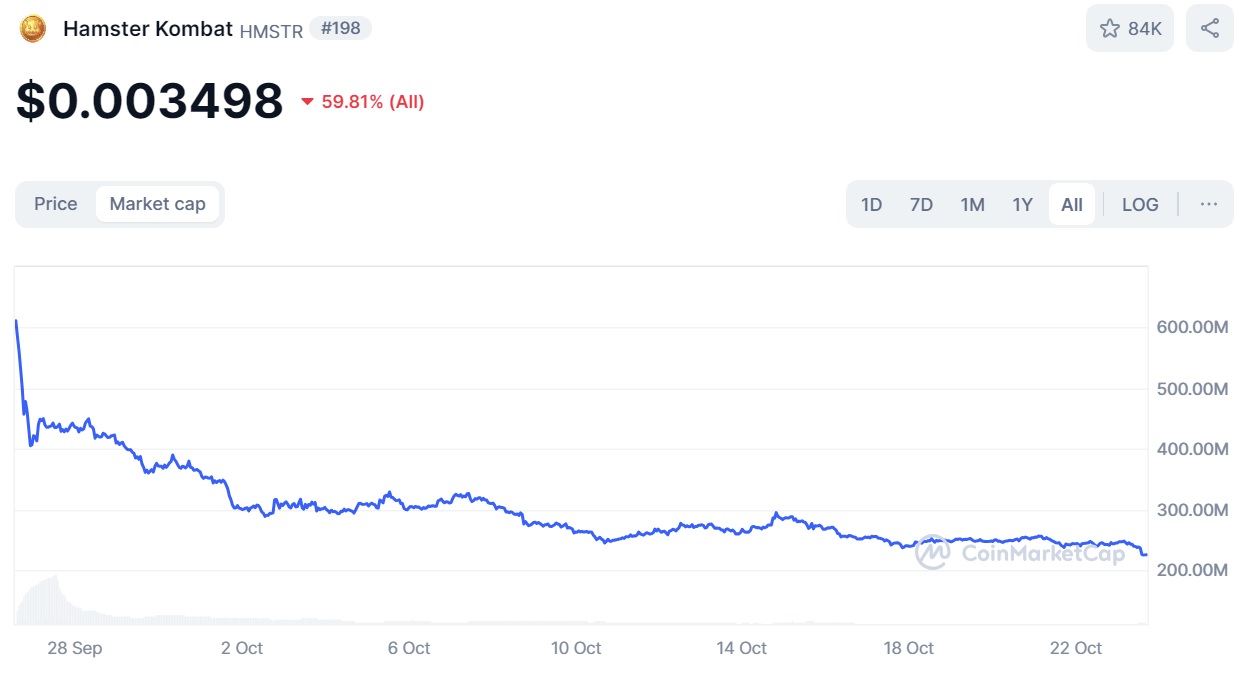Select the All time range
The height and width of the screenshot is (691, 1251).
pyautogui.click(x=1072, y=204)
